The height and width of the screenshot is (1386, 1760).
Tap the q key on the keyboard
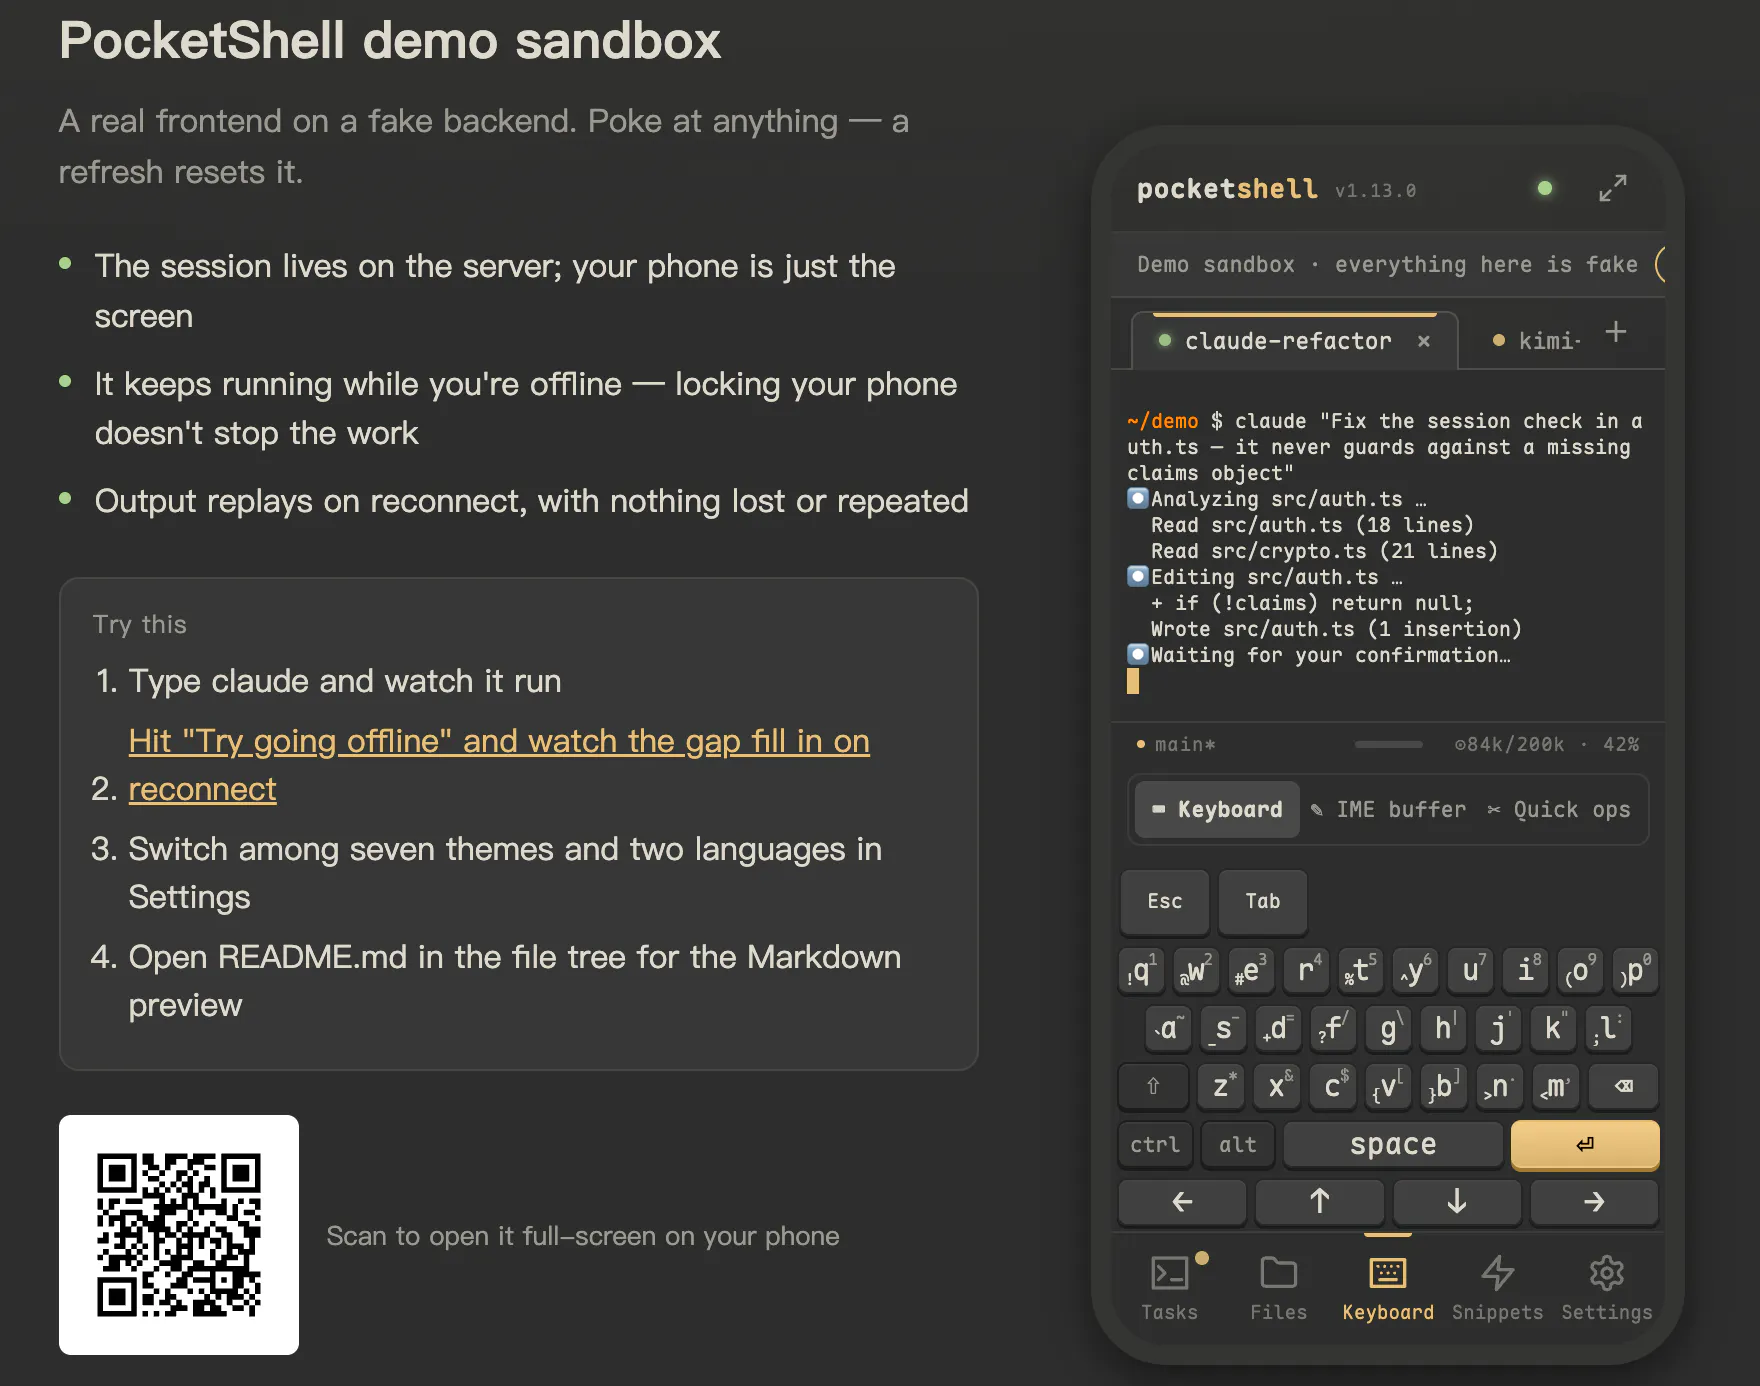pyautogui.click(x=1141, y=970)
